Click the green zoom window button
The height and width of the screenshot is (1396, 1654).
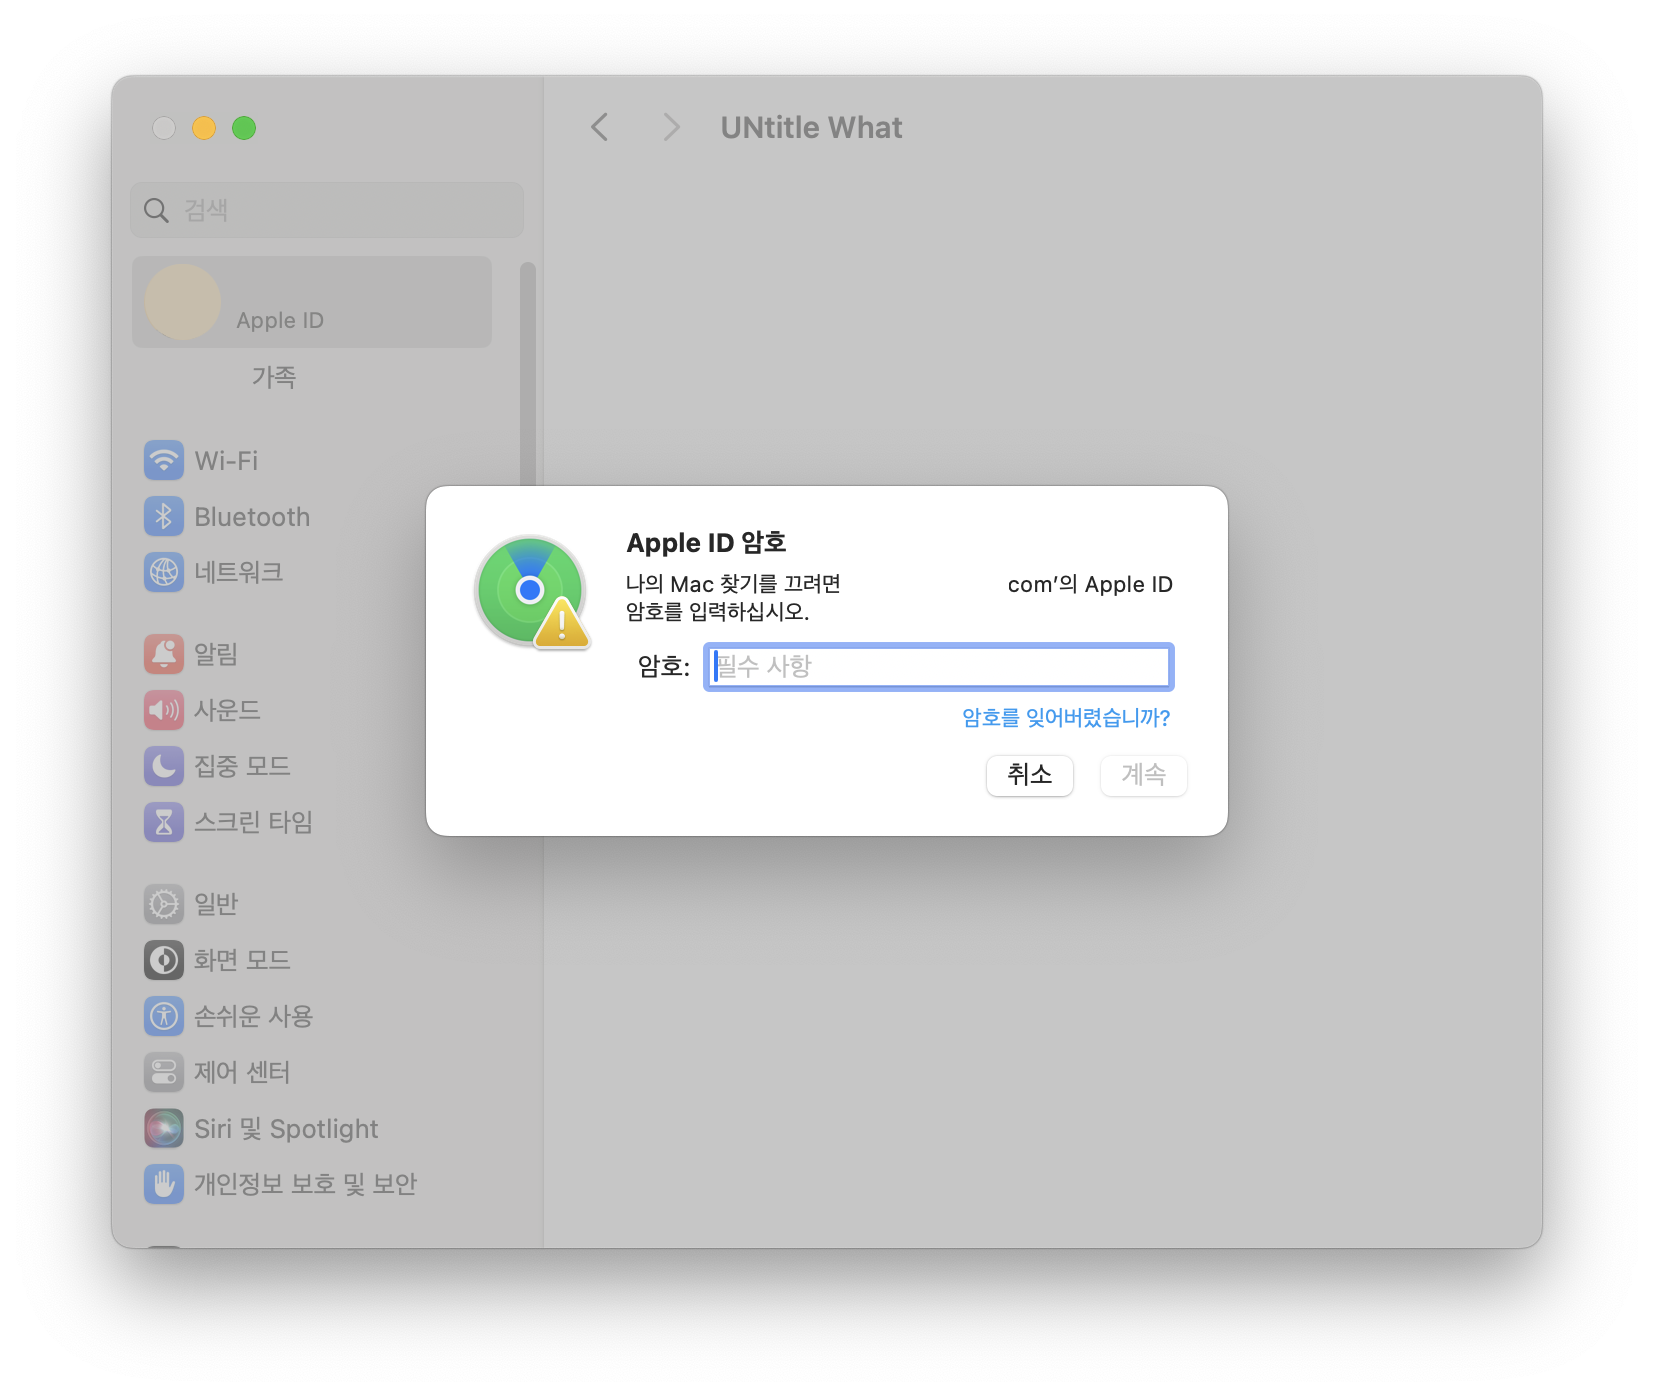click(x=244, y=128)
